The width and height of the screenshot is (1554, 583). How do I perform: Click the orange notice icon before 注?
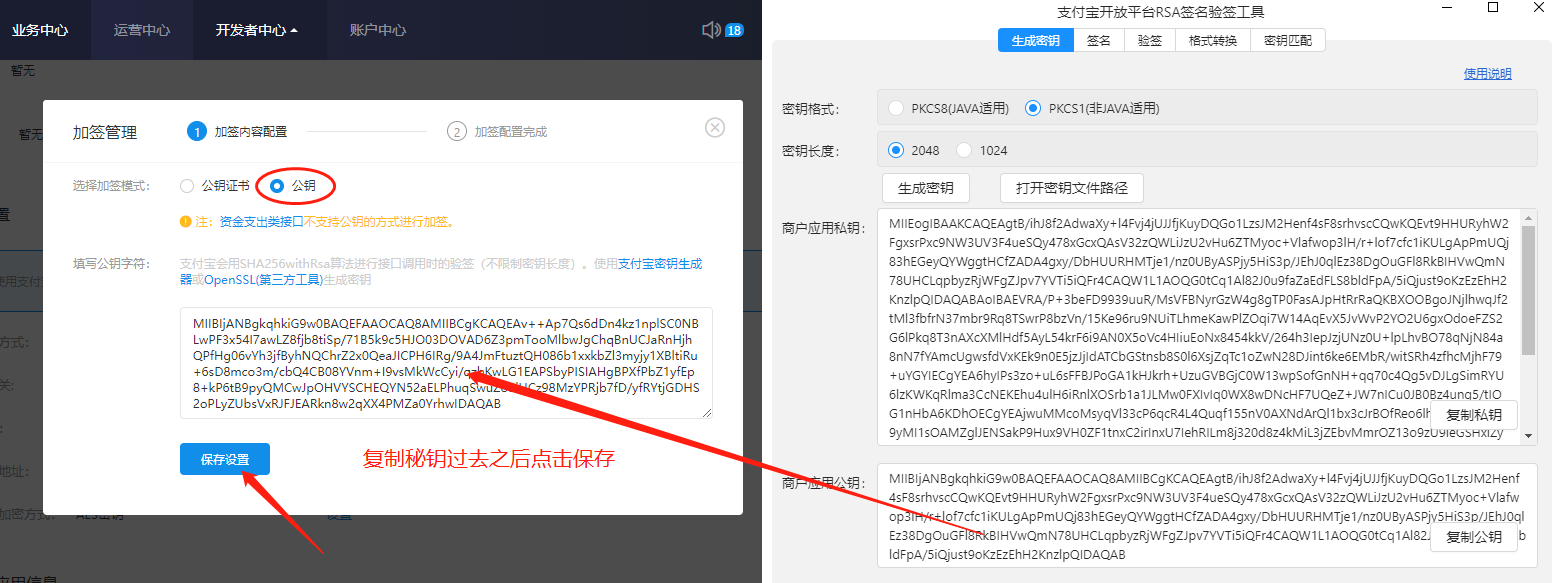point(185,222)
